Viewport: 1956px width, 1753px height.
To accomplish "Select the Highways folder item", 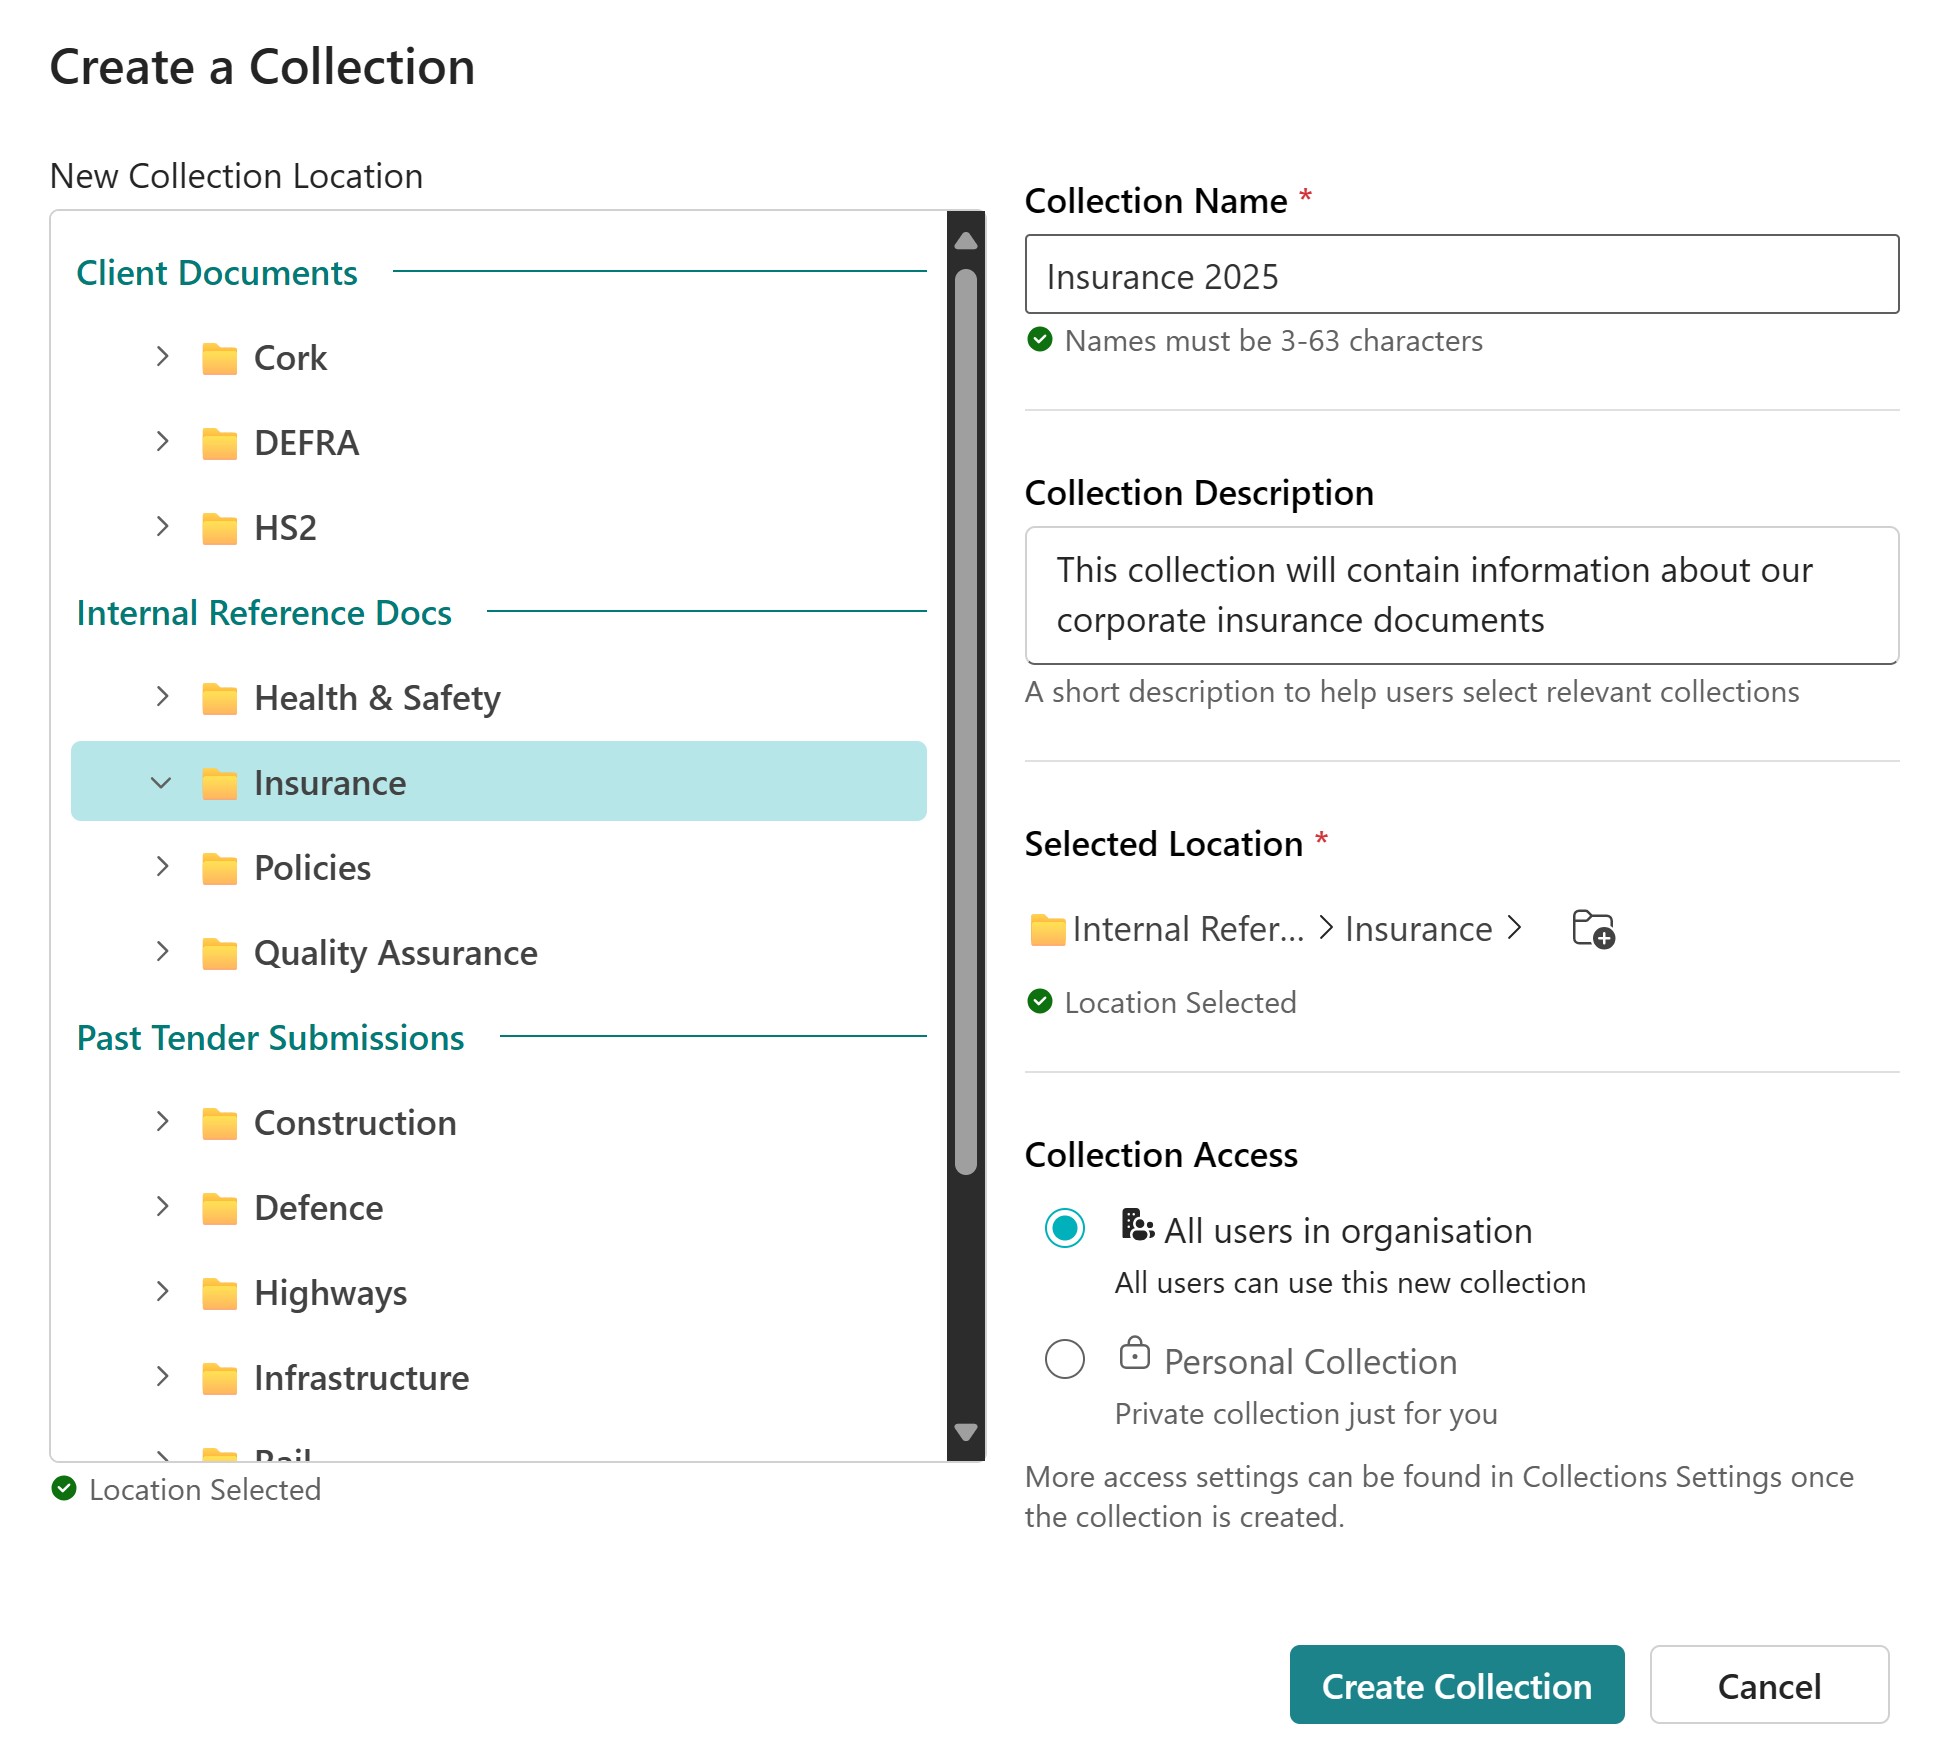I will point(330,1293).
